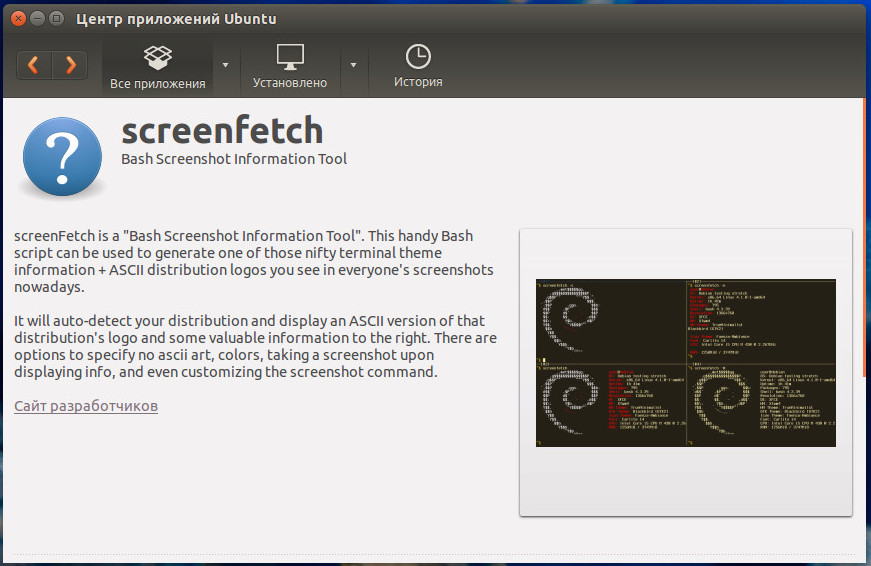The image size is (871, 566).
Task: Close the Ubuntu Software Center window
Action: point(18,19)
